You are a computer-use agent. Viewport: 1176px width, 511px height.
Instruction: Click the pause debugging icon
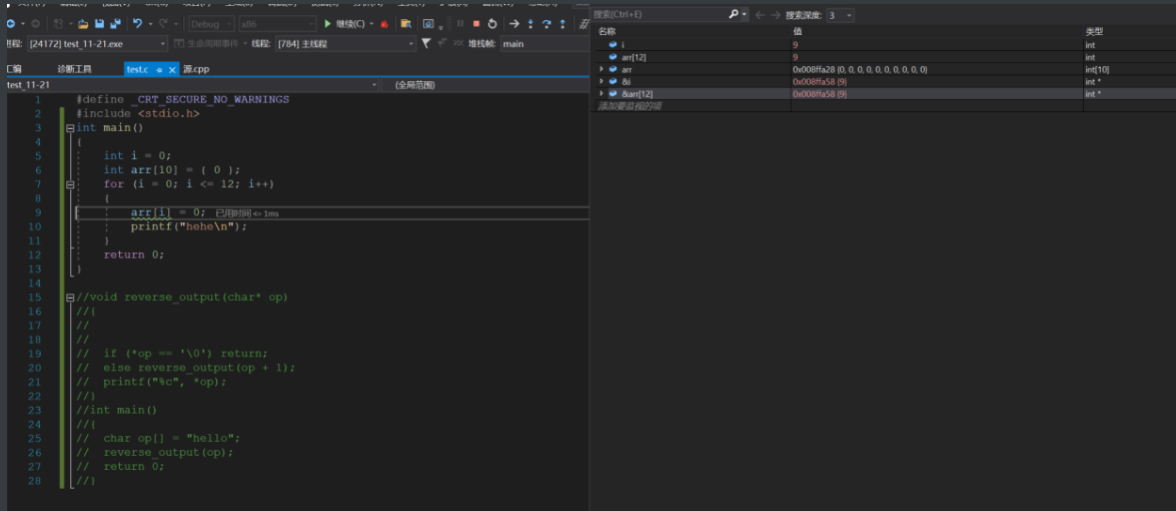(x=460, y=23)
